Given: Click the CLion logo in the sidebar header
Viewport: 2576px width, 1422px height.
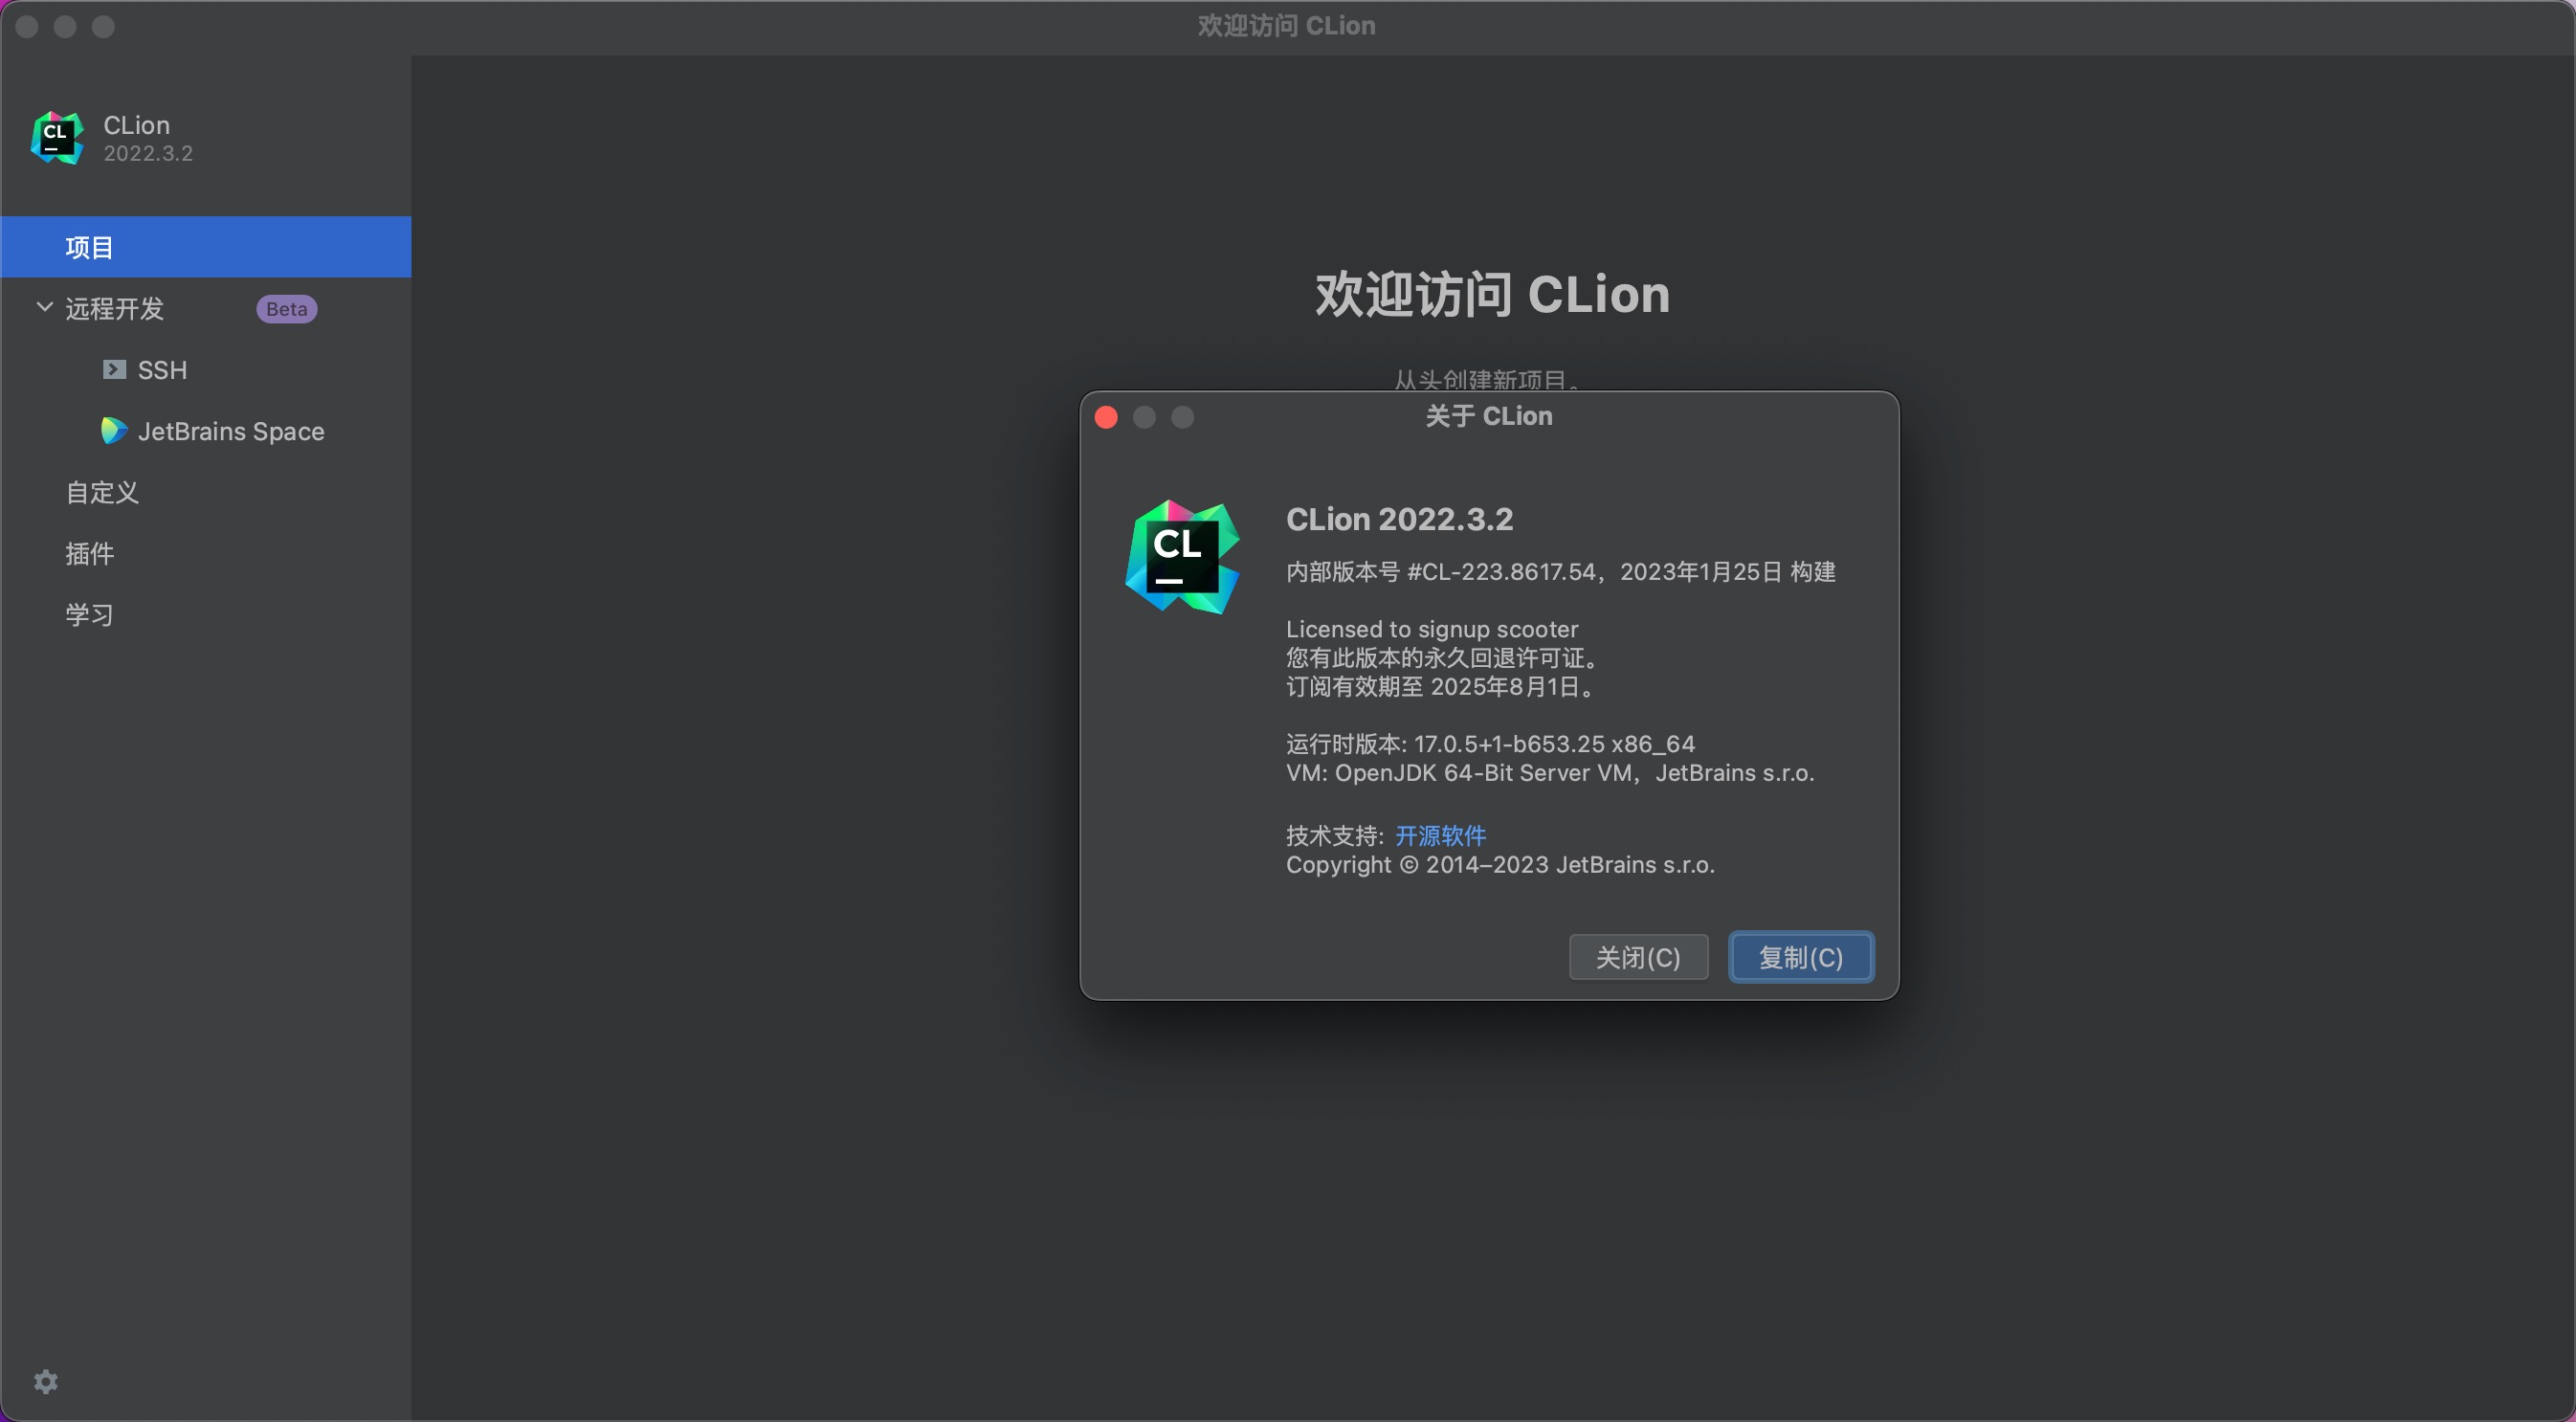Looking at the screenshot, I should [57, 138].
